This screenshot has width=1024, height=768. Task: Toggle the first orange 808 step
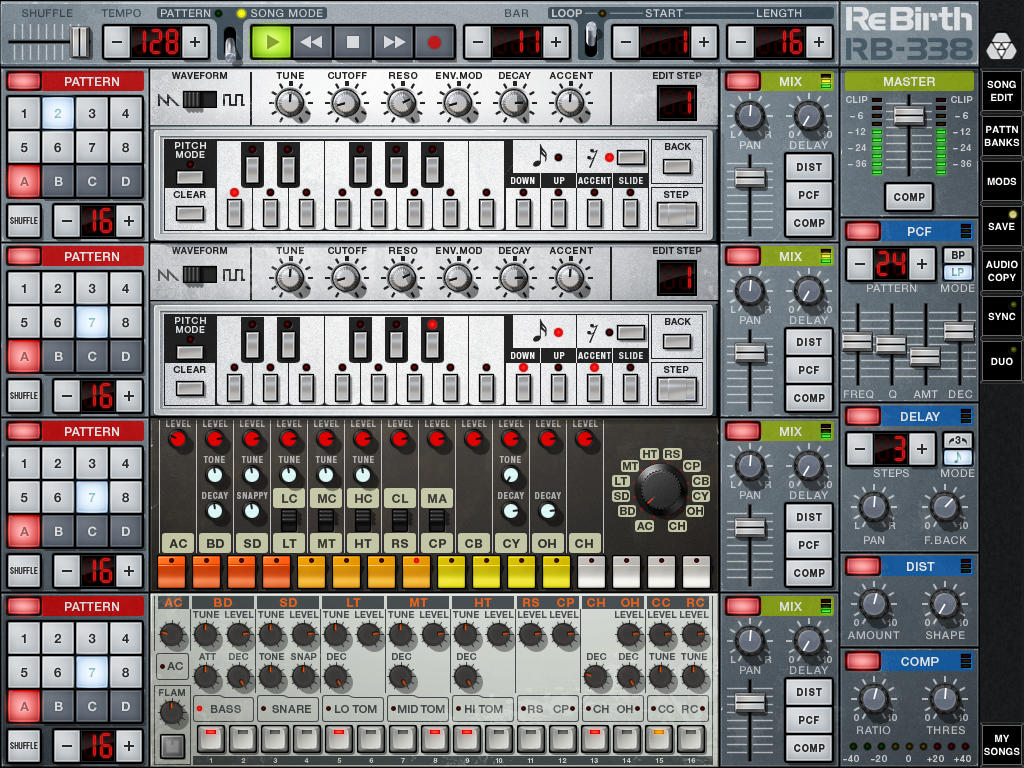click(x=171, y=572)
